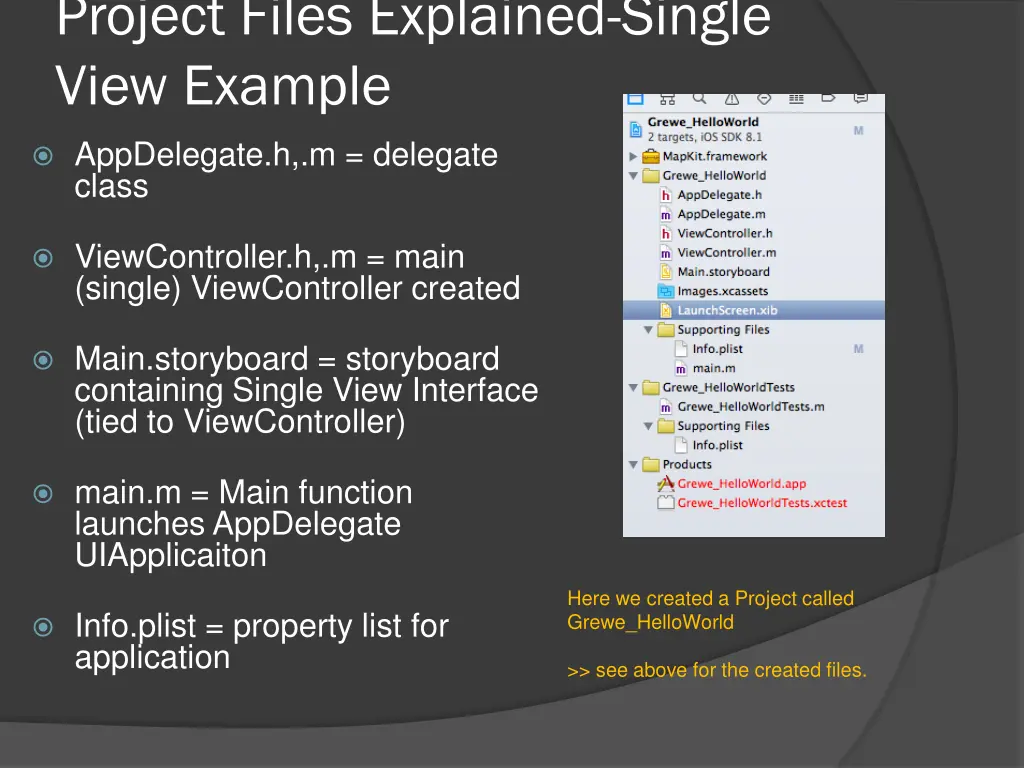Click the MapKit.framework toolbox icon
The height and width of the screenshot is (768, 1024).
(x=650, y=156)
